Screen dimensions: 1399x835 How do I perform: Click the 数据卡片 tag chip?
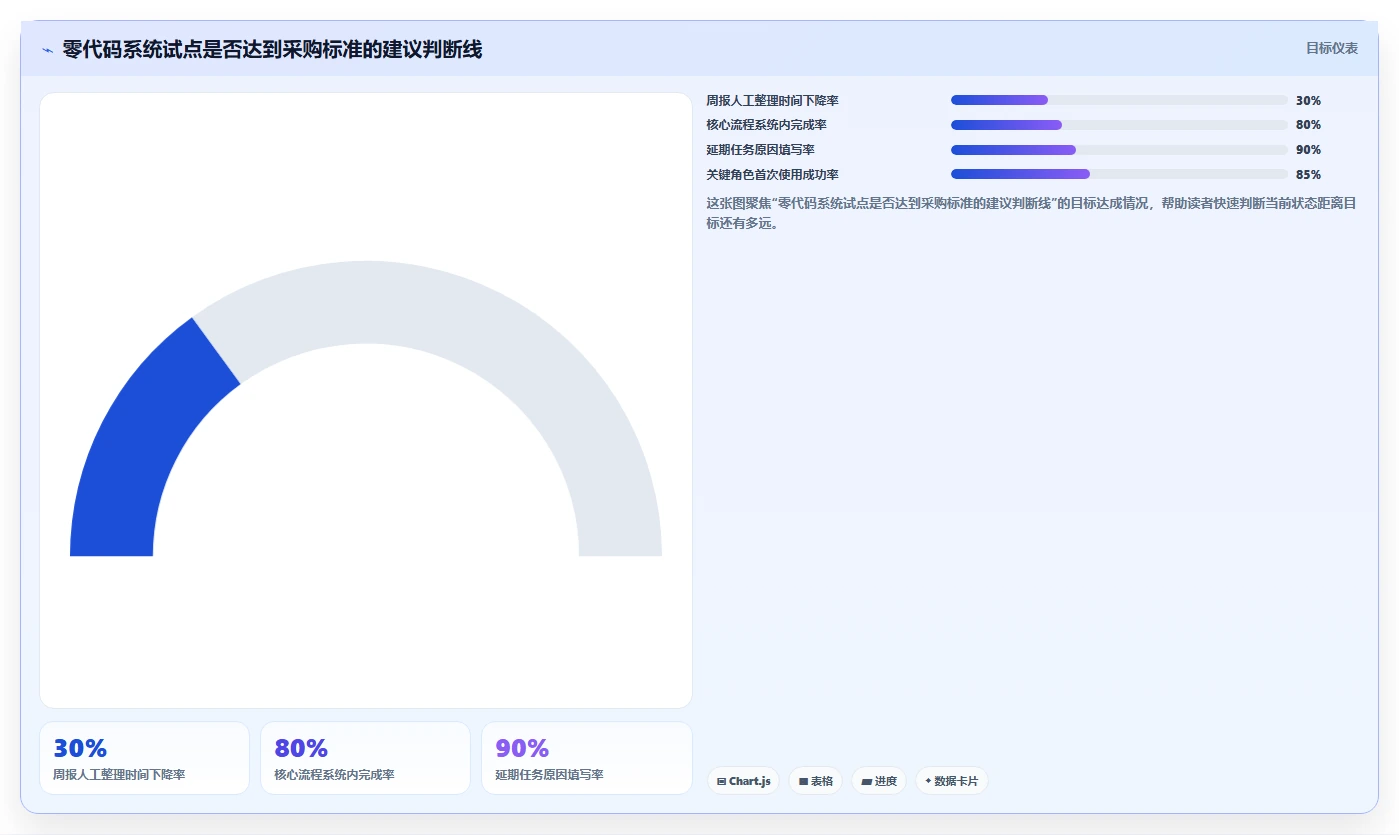951,781
